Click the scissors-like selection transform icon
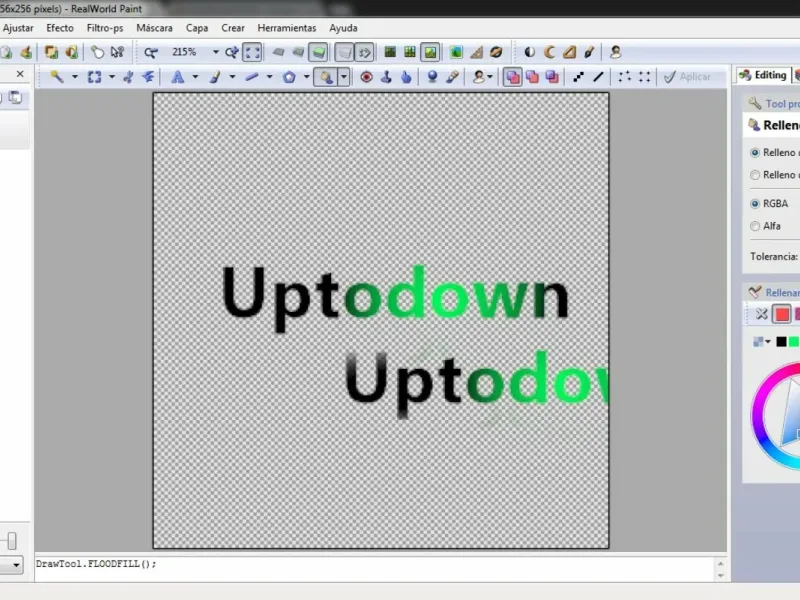The height and width of the screenshot is (600, 800). 128,77
